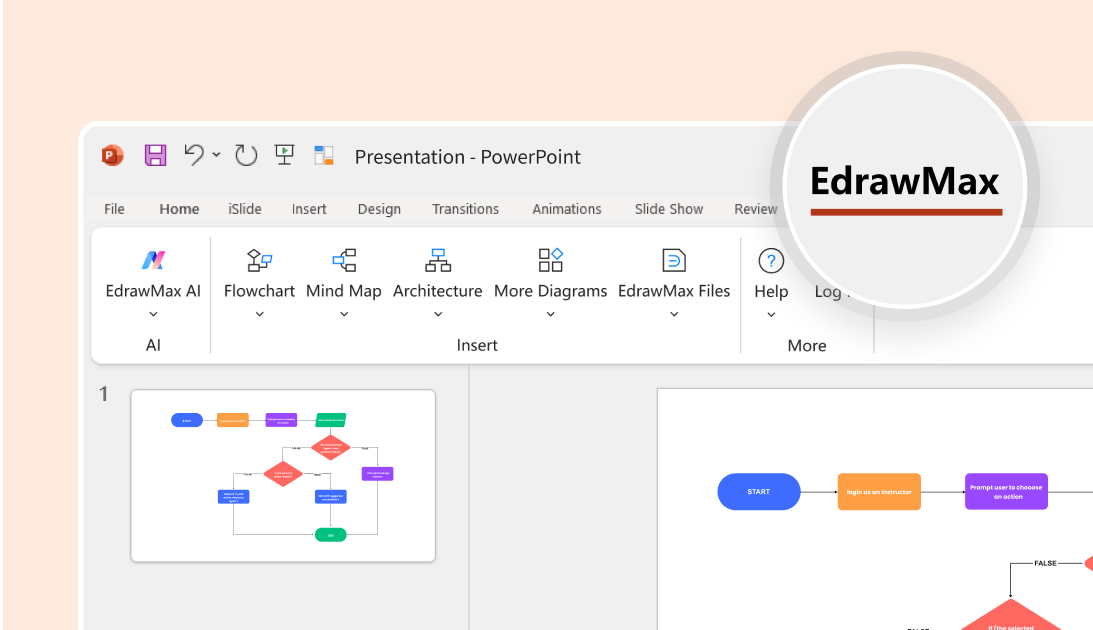Expand the More Diagrams dropdown chevron

pyautogui.click(x=551, y=314)
